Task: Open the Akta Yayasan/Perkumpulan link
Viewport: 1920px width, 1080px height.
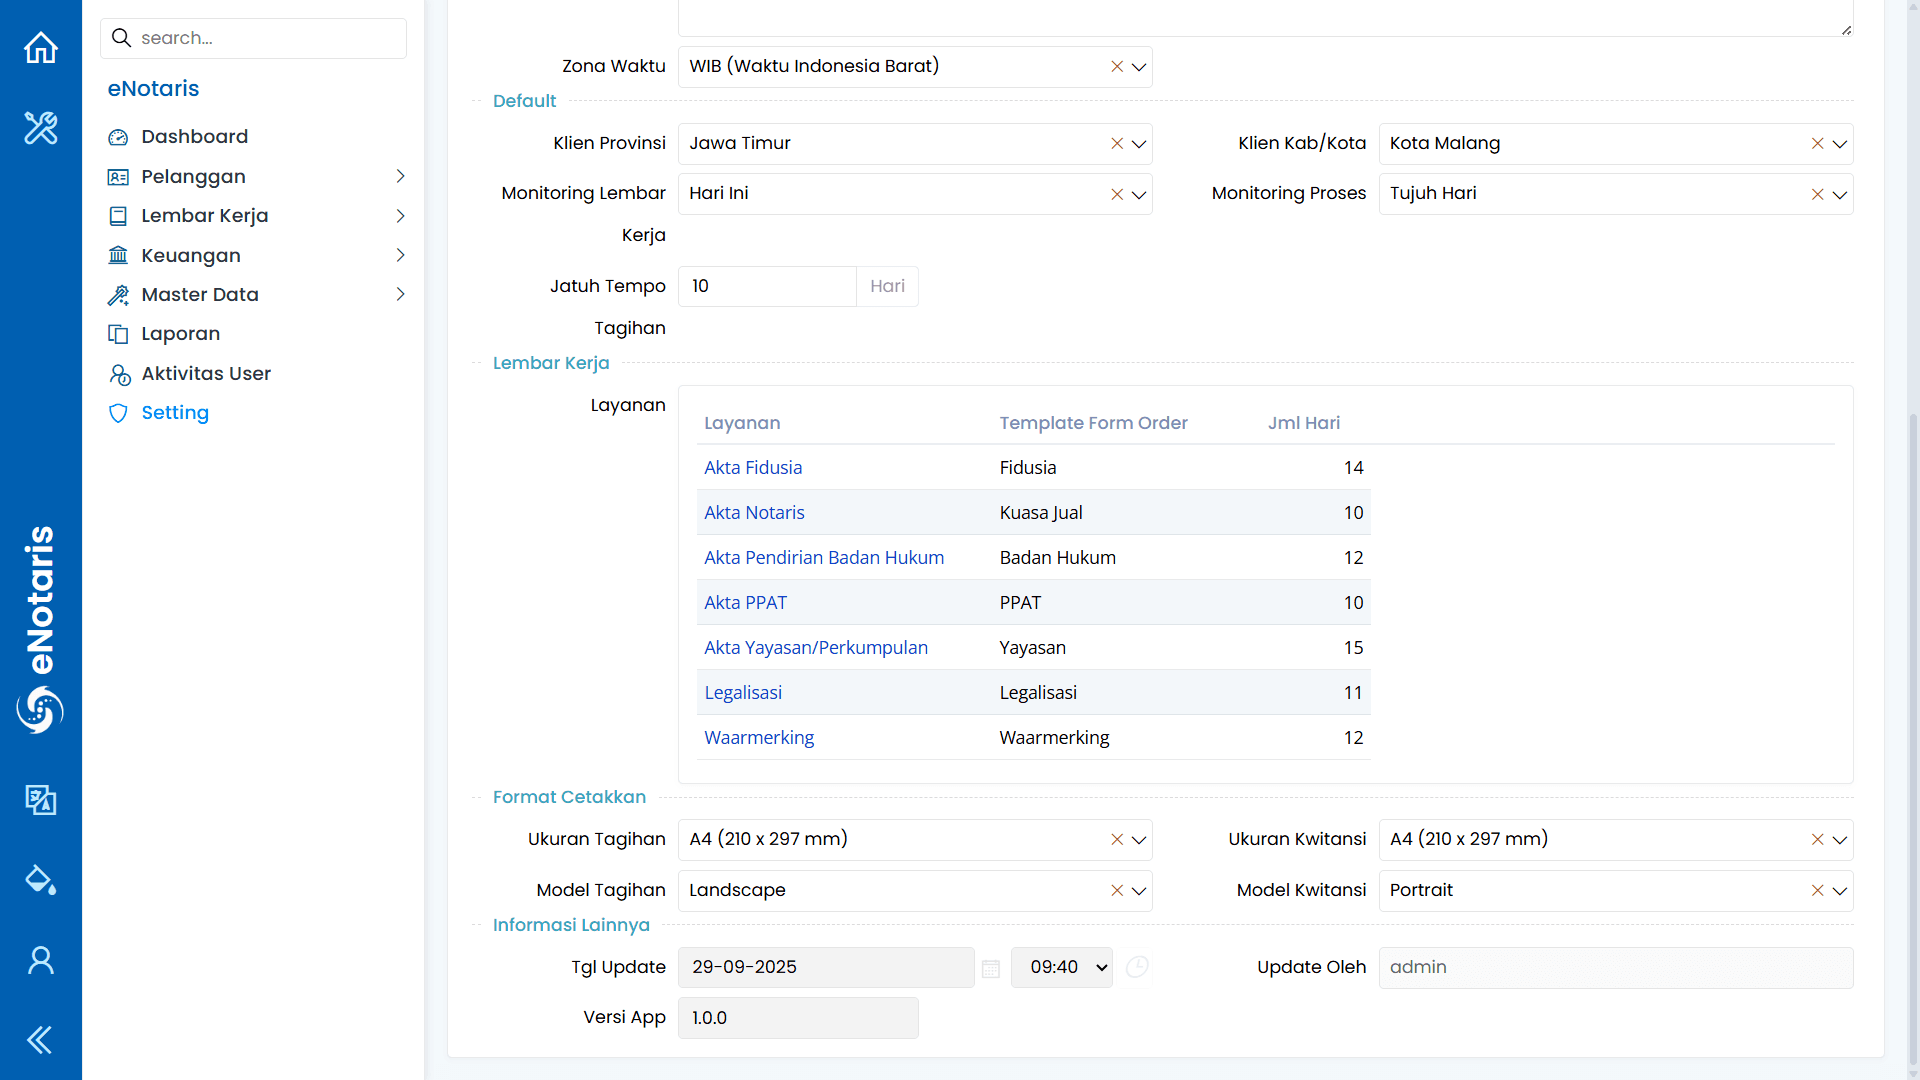Action: point(816,647)
